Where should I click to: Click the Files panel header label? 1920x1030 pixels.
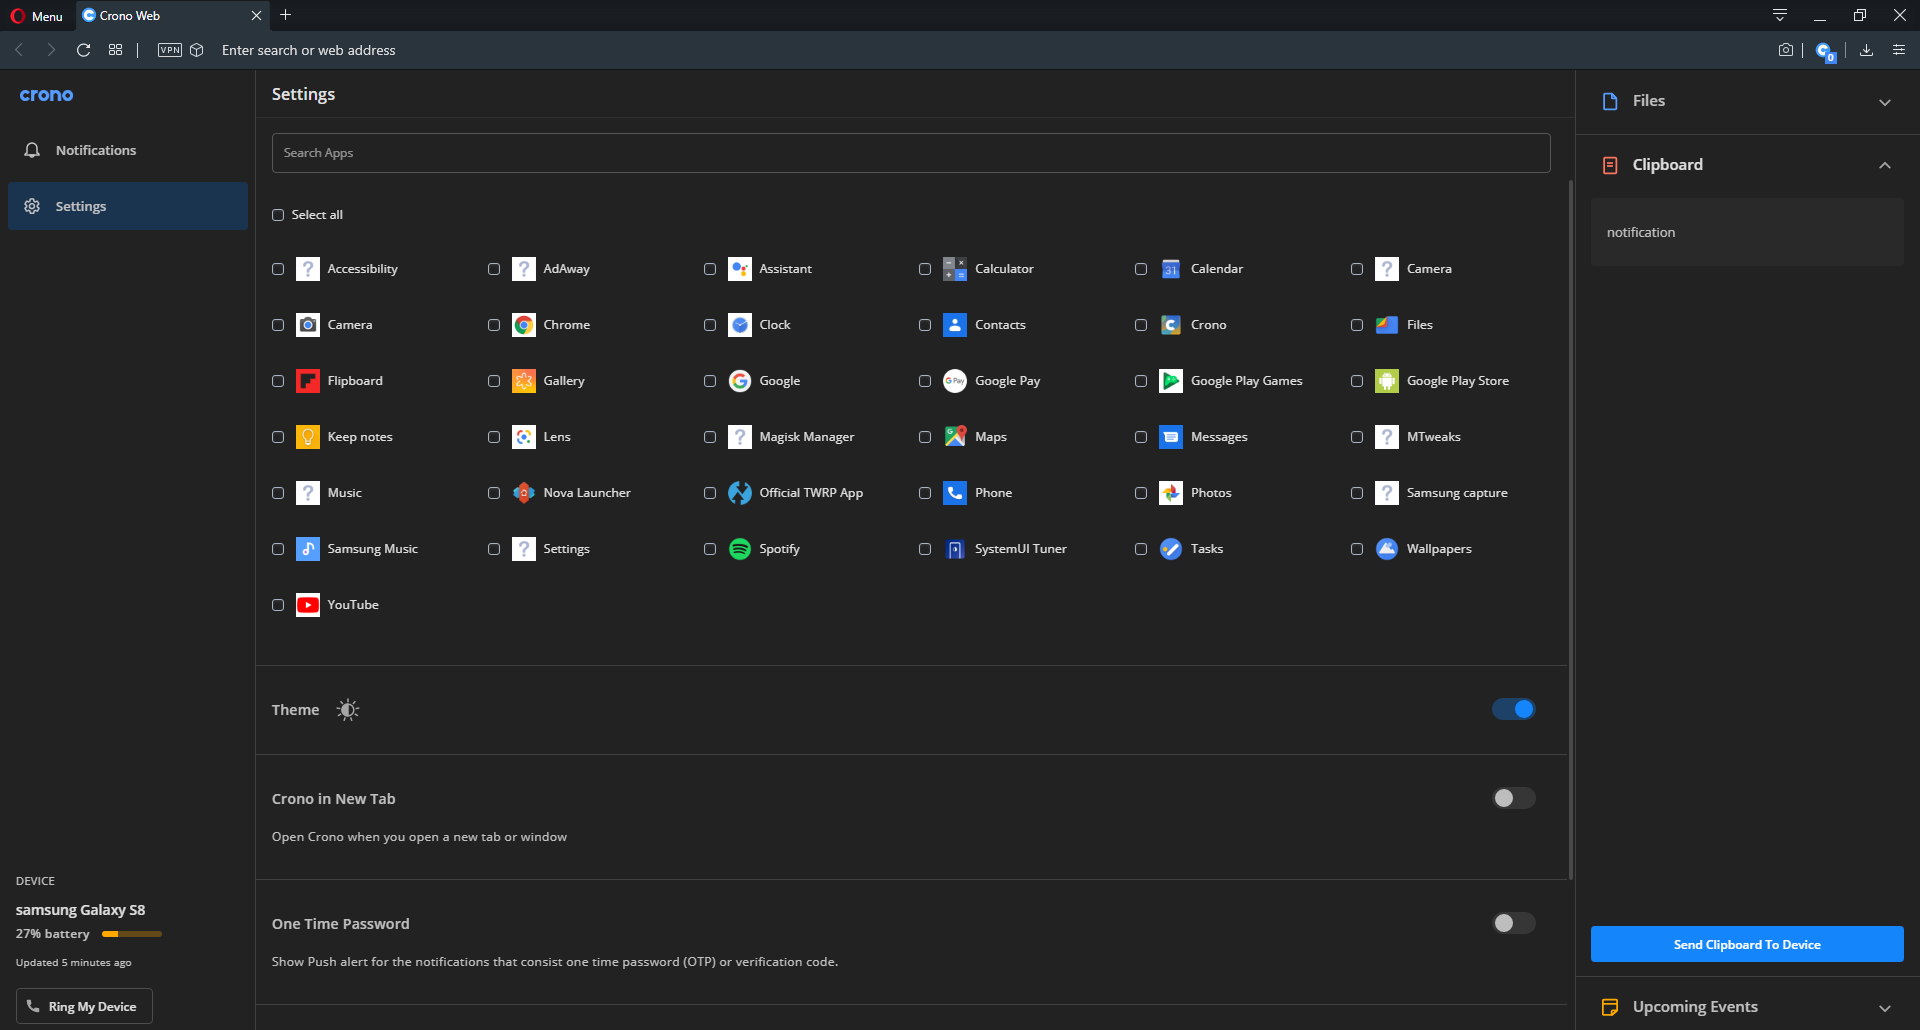point(1649,101)
